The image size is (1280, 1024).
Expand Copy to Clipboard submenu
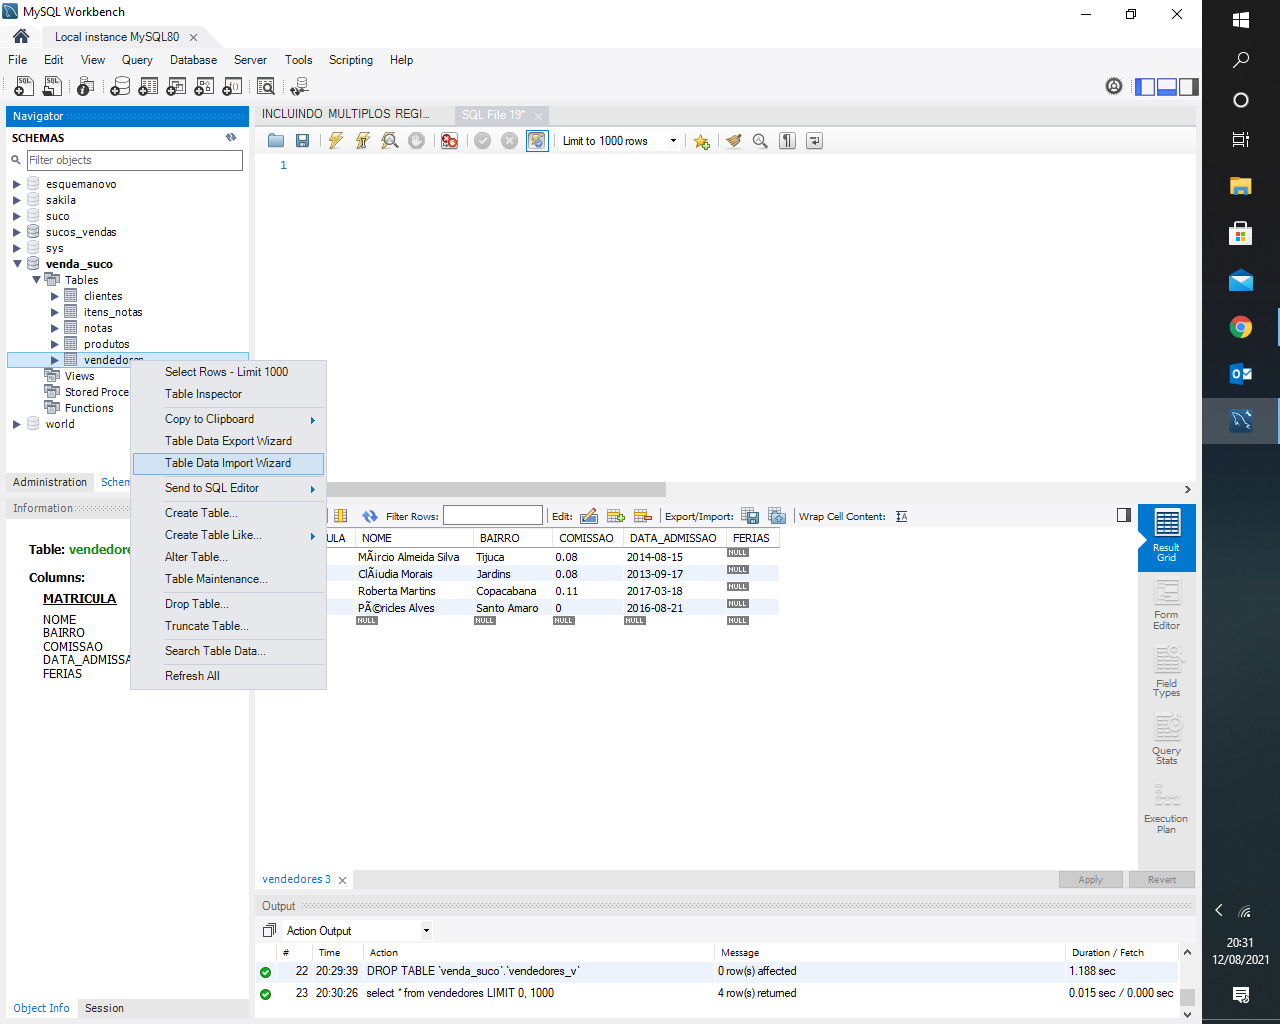(x=229, y=419)
